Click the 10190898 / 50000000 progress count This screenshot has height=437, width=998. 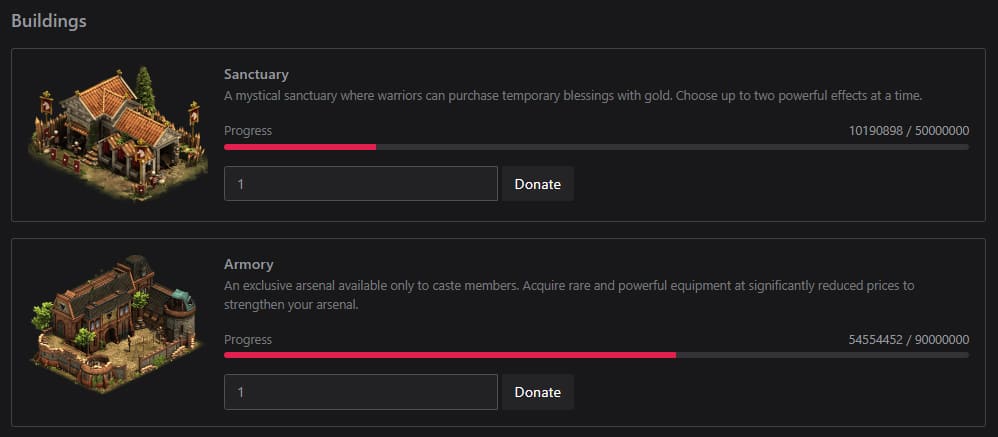coord(909,131)
